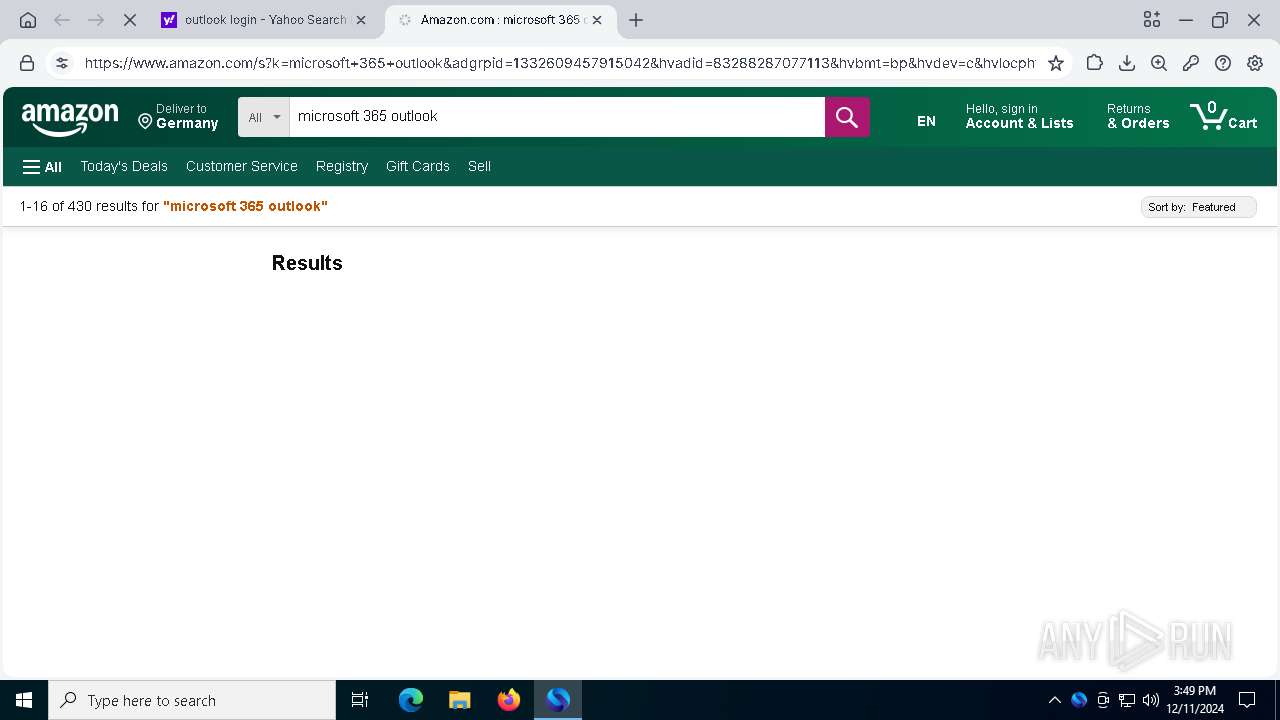Viewport: 1280px width, 720px height.
Task: Open browser settings gear icon
Action: (x=1255, y=63)
